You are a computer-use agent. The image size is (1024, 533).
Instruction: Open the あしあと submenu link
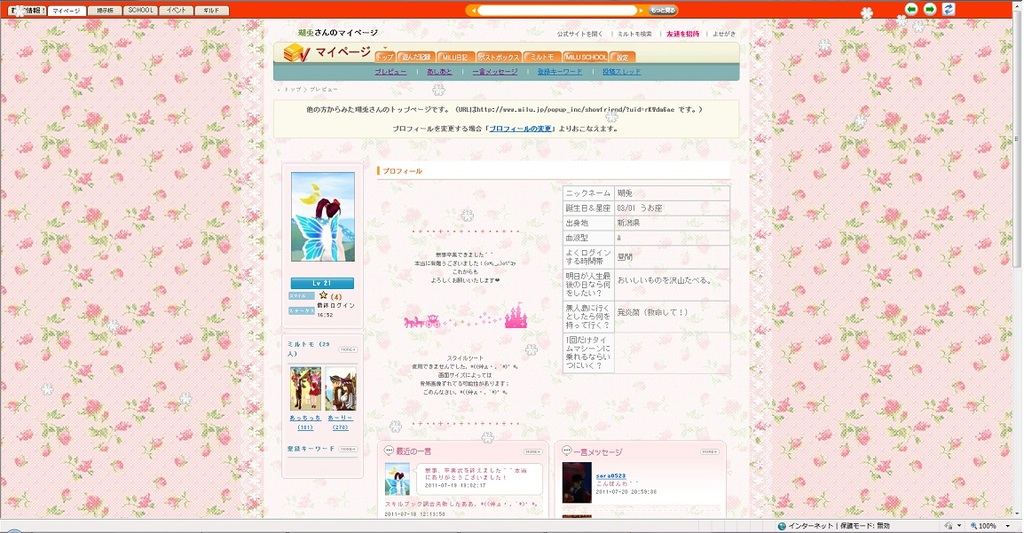coord(439,72)
